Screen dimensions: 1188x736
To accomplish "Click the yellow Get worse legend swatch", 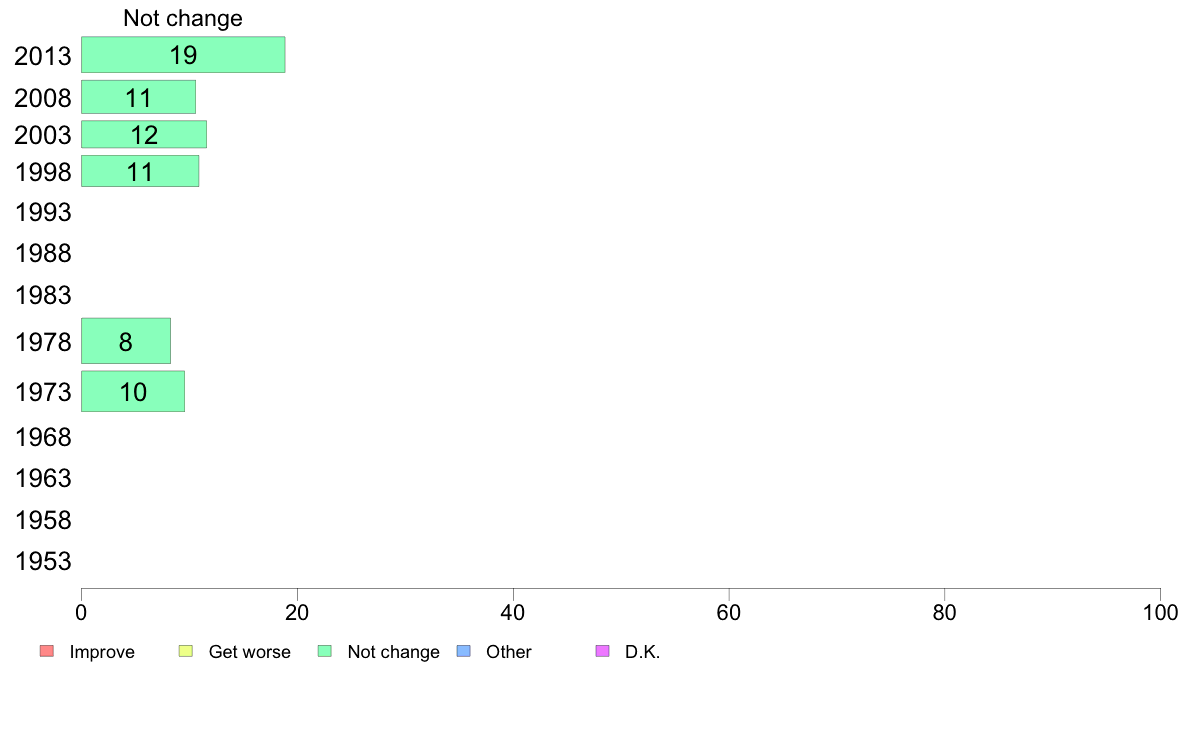I will point(186,651).
